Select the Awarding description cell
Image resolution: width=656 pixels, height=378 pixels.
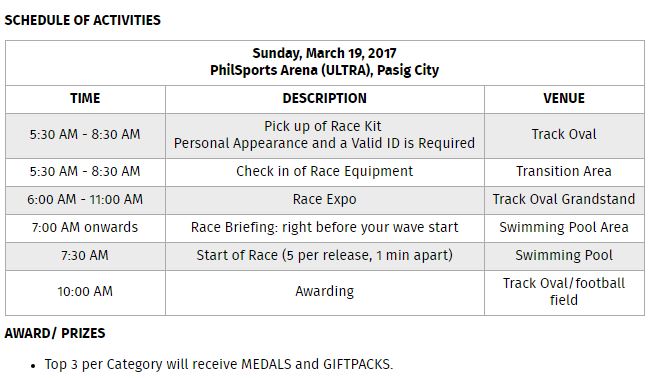click(325, 291)
